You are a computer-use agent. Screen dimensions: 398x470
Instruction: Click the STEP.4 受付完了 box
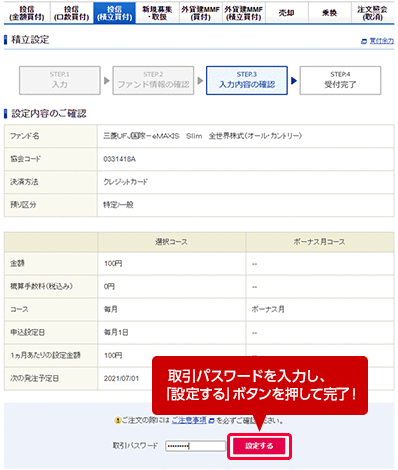click(340, 80)
